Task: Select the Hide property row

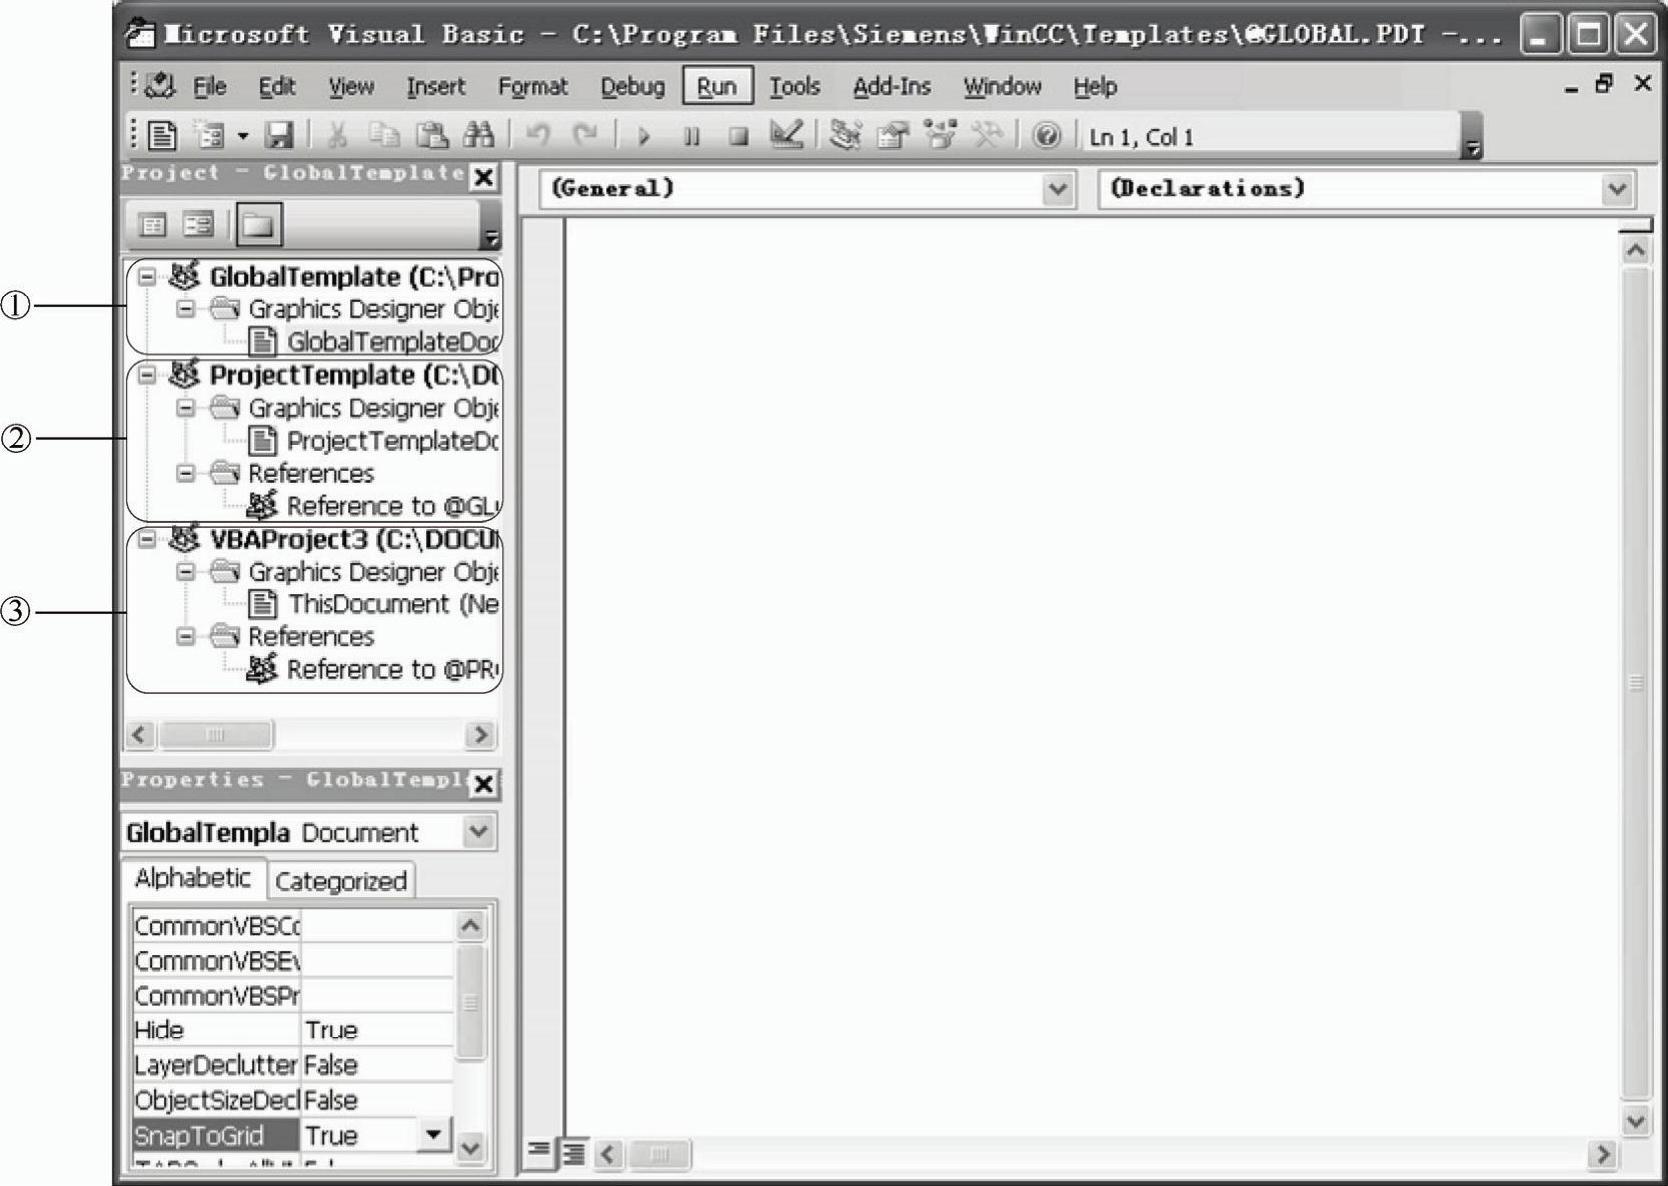Action: pos(293,1030)
